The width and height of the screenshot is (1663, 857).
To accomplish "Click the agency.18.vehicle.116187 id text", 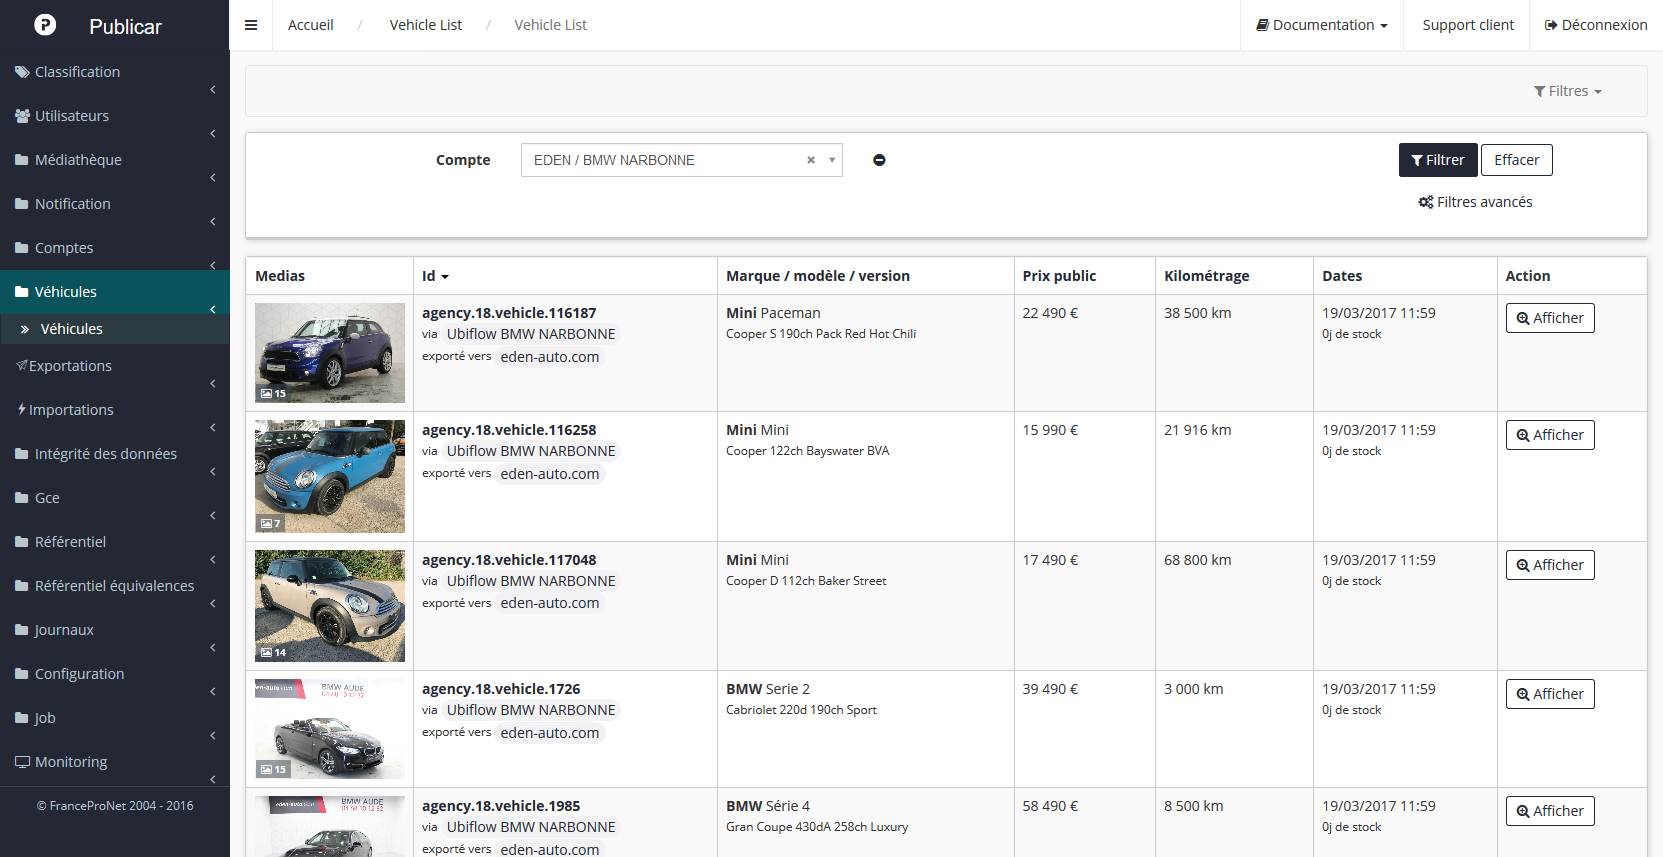I will (509, 313).
